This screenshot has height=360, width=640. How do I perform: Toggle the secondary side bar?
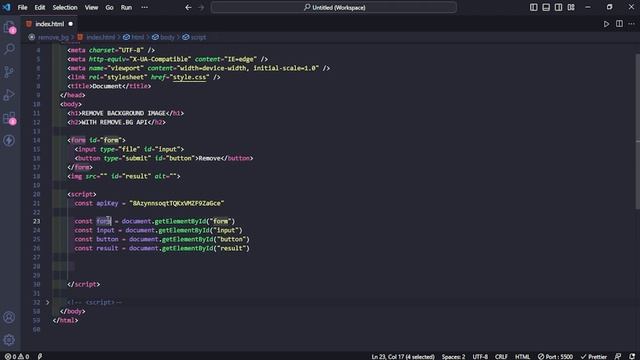click(x=558, y=7)
